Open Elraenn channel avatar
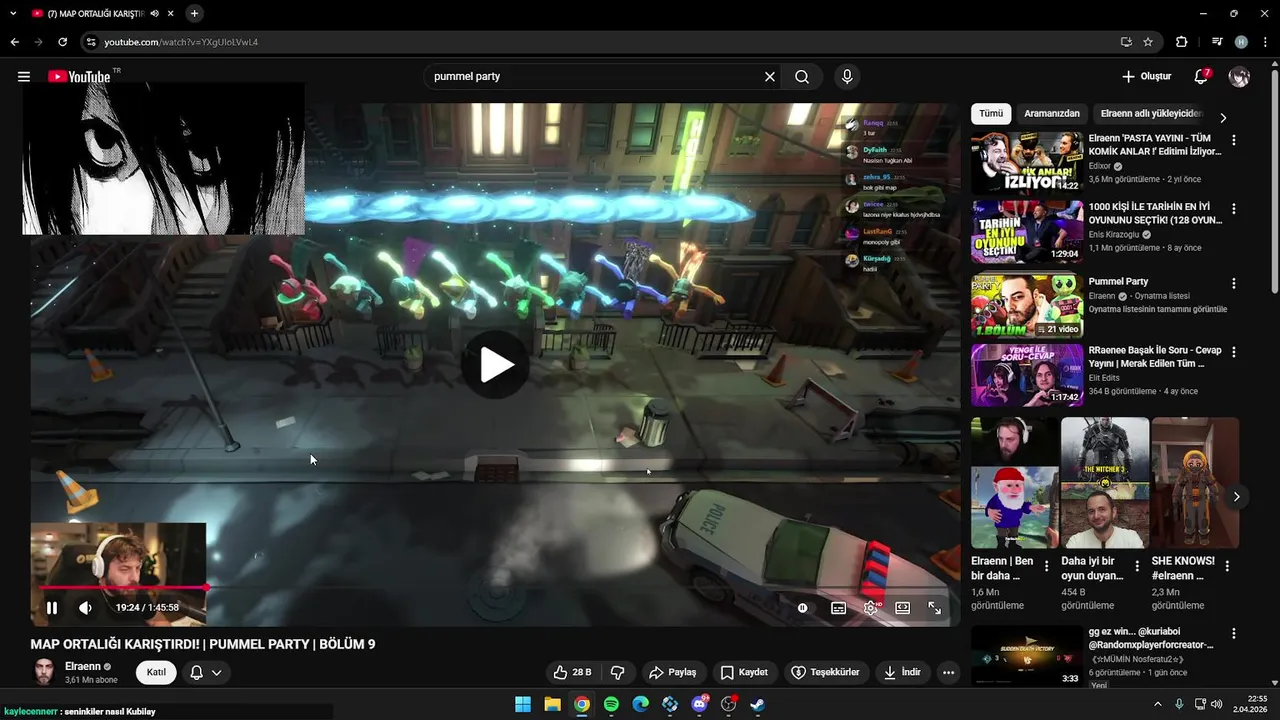The width and height of the screenshot is (1280, 720). [44, 672]
